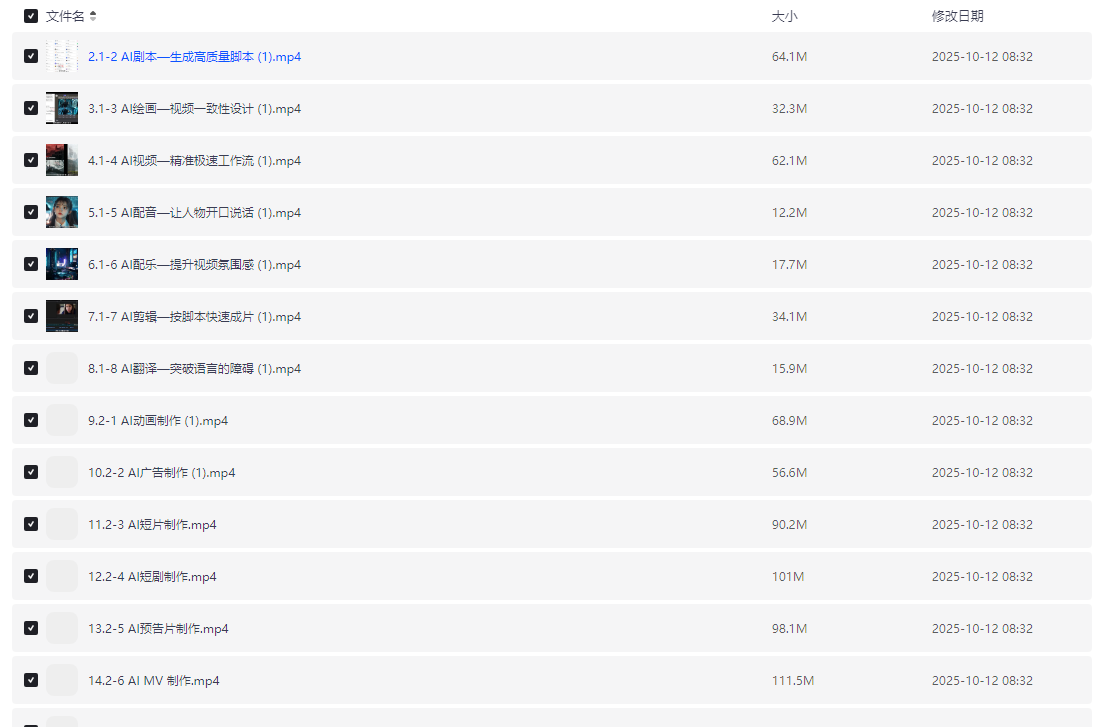Deselect checkbox for 12.2-4 AI短剧制作.mp4
This screenshot has width=1102, height=727.
[31, 576]
